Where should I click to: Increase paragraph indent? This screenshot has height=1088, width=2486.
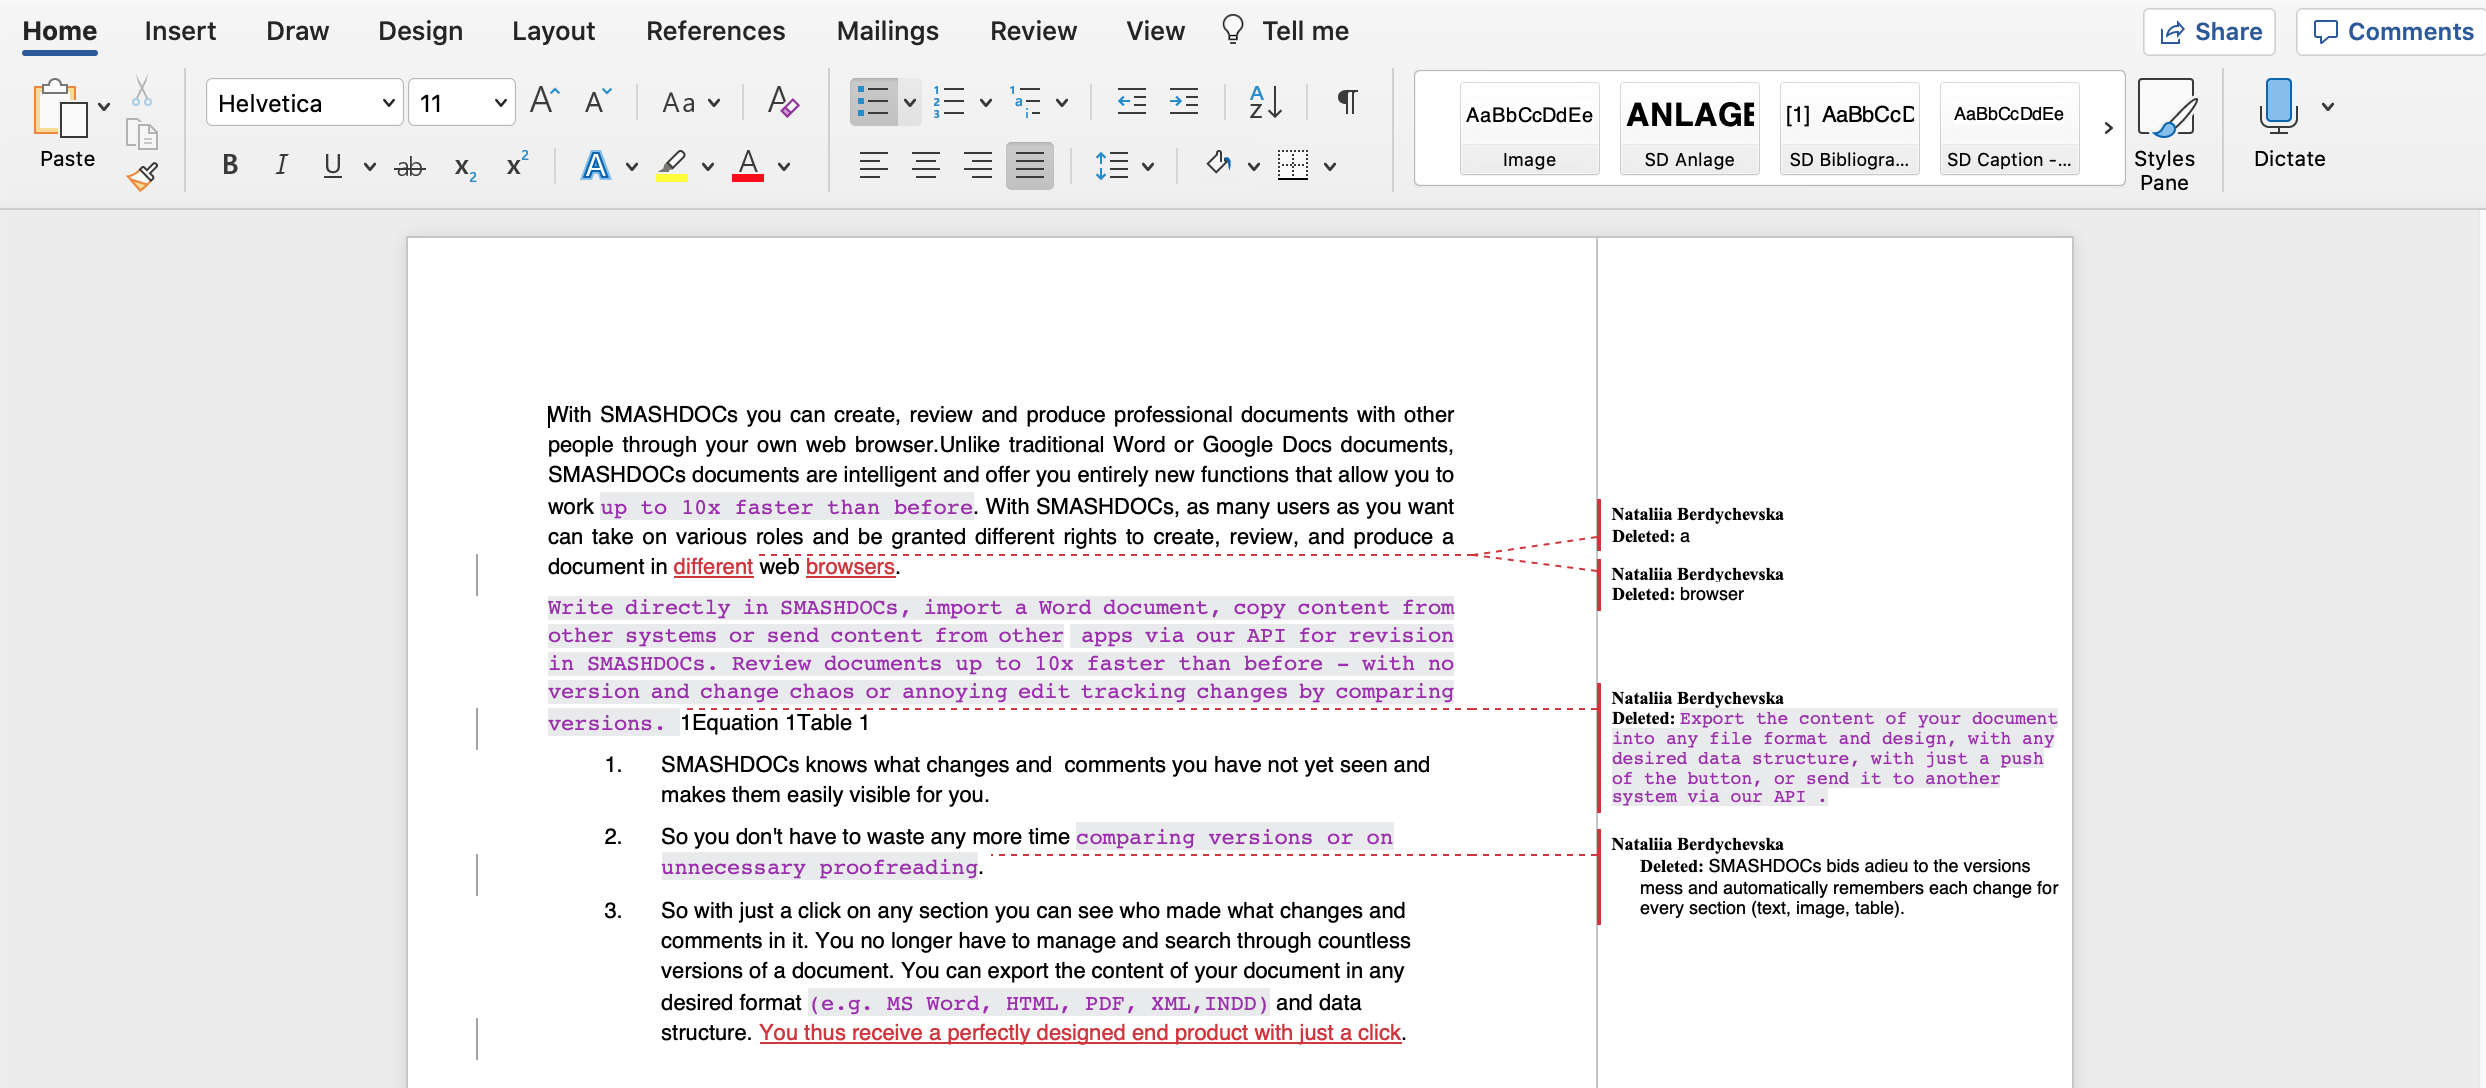1184,101
